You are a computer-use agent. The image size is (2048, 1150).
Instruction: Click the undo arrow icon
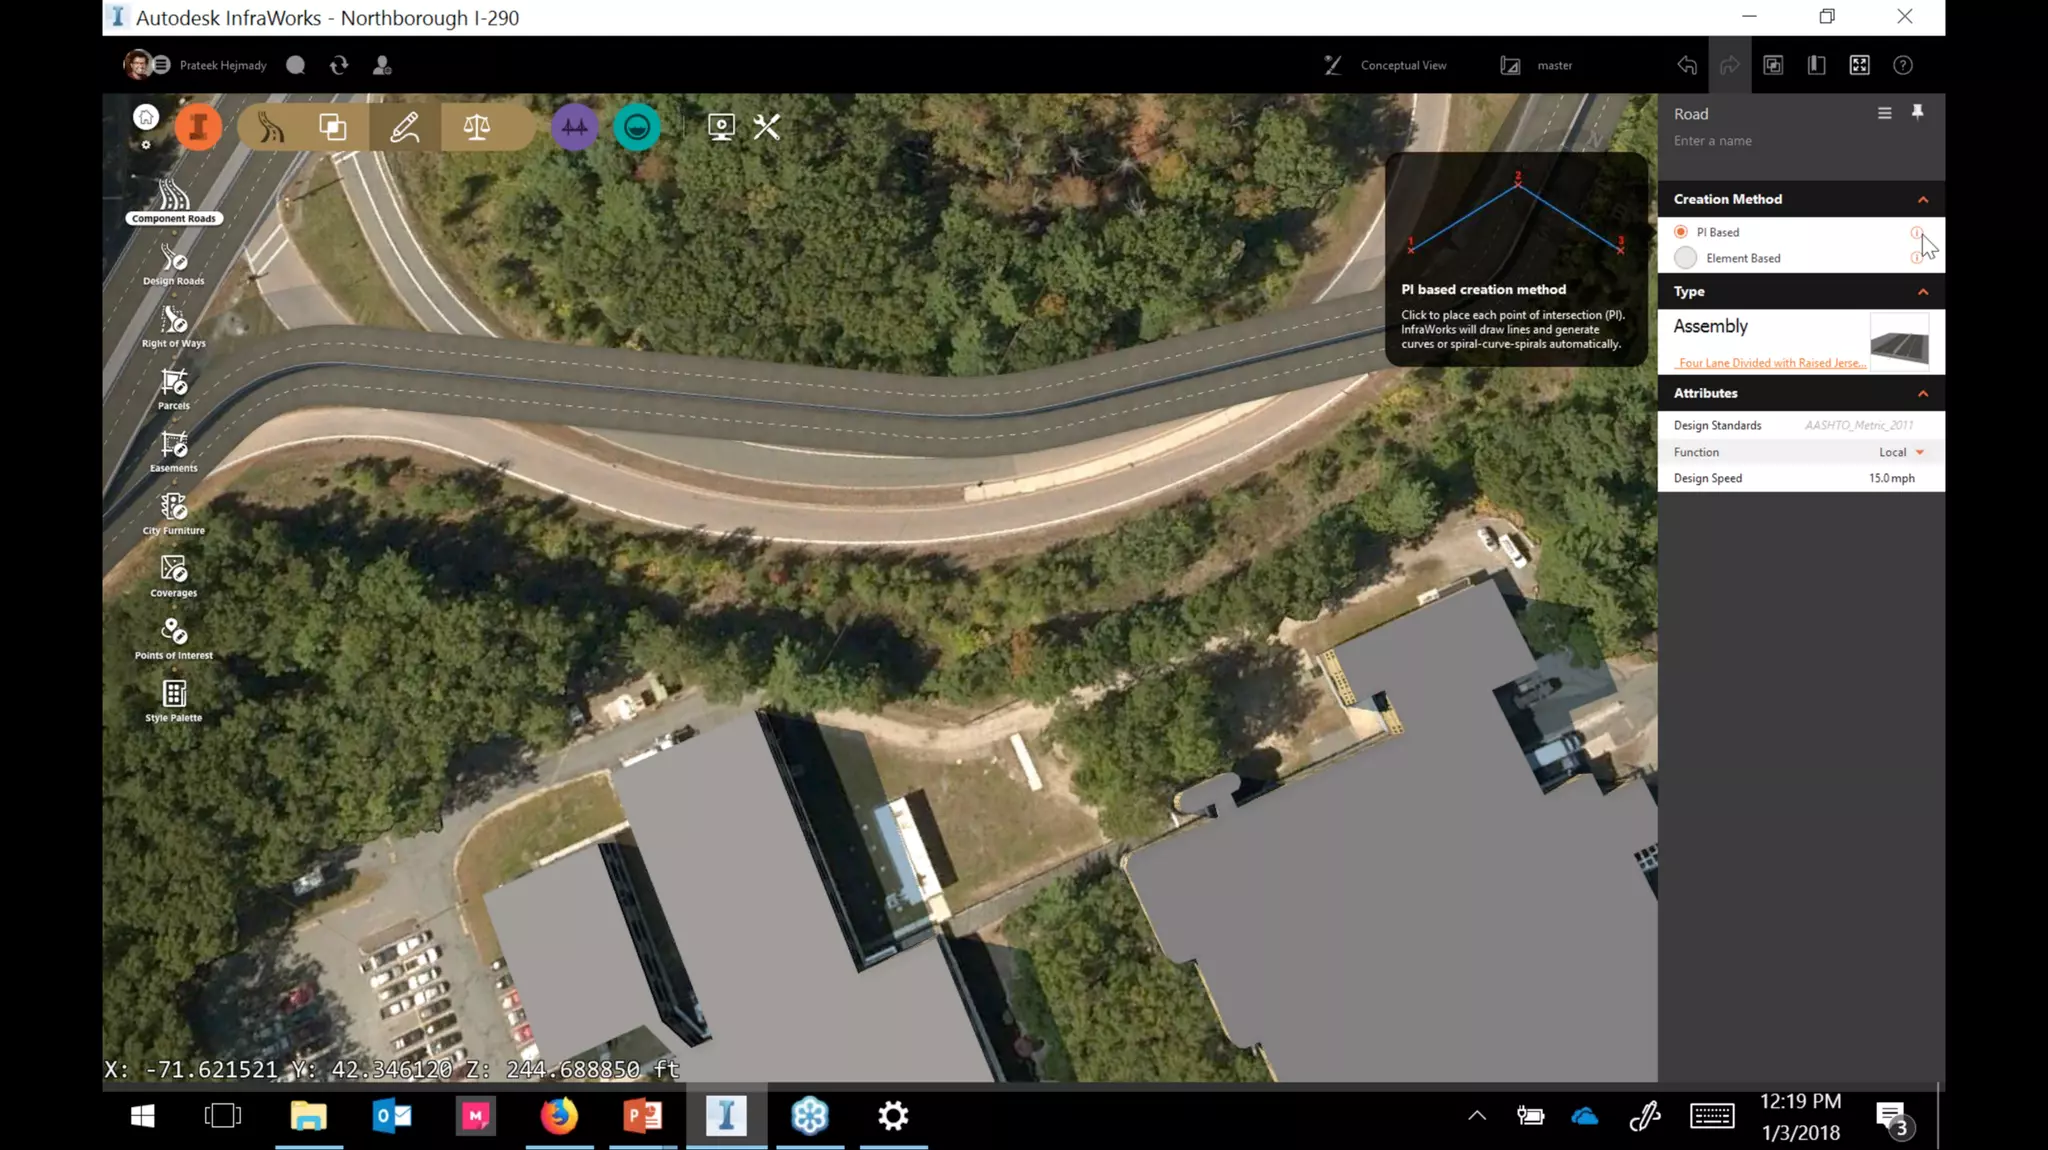[1687, 65]
